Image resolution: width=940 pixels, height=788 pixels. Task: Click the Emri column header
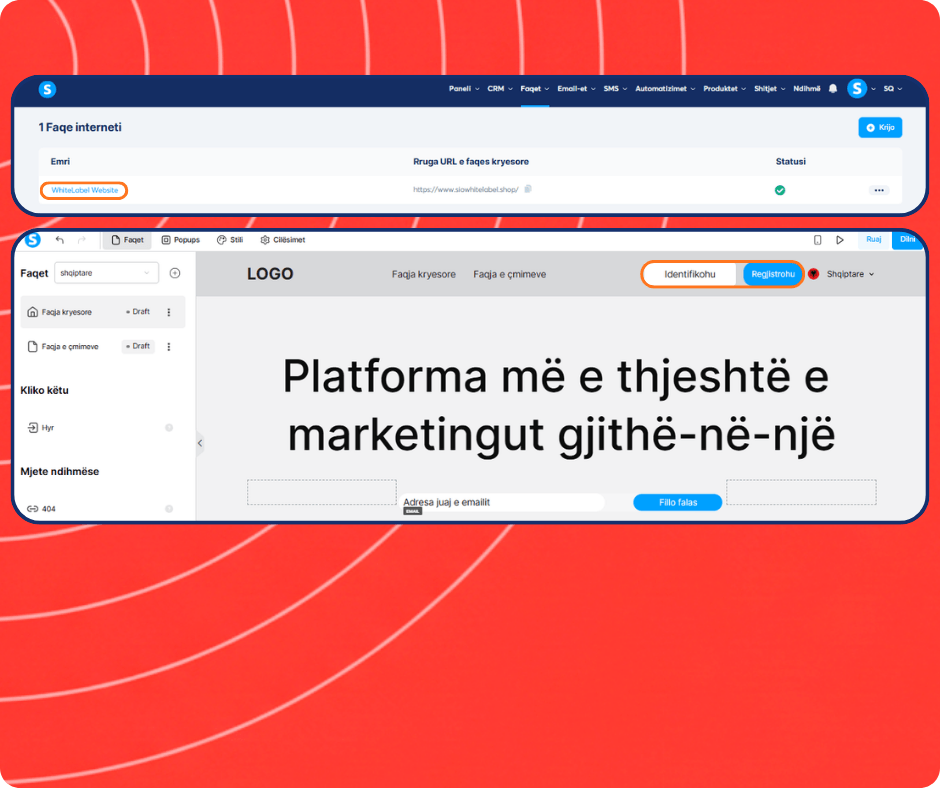coord(60,161)
